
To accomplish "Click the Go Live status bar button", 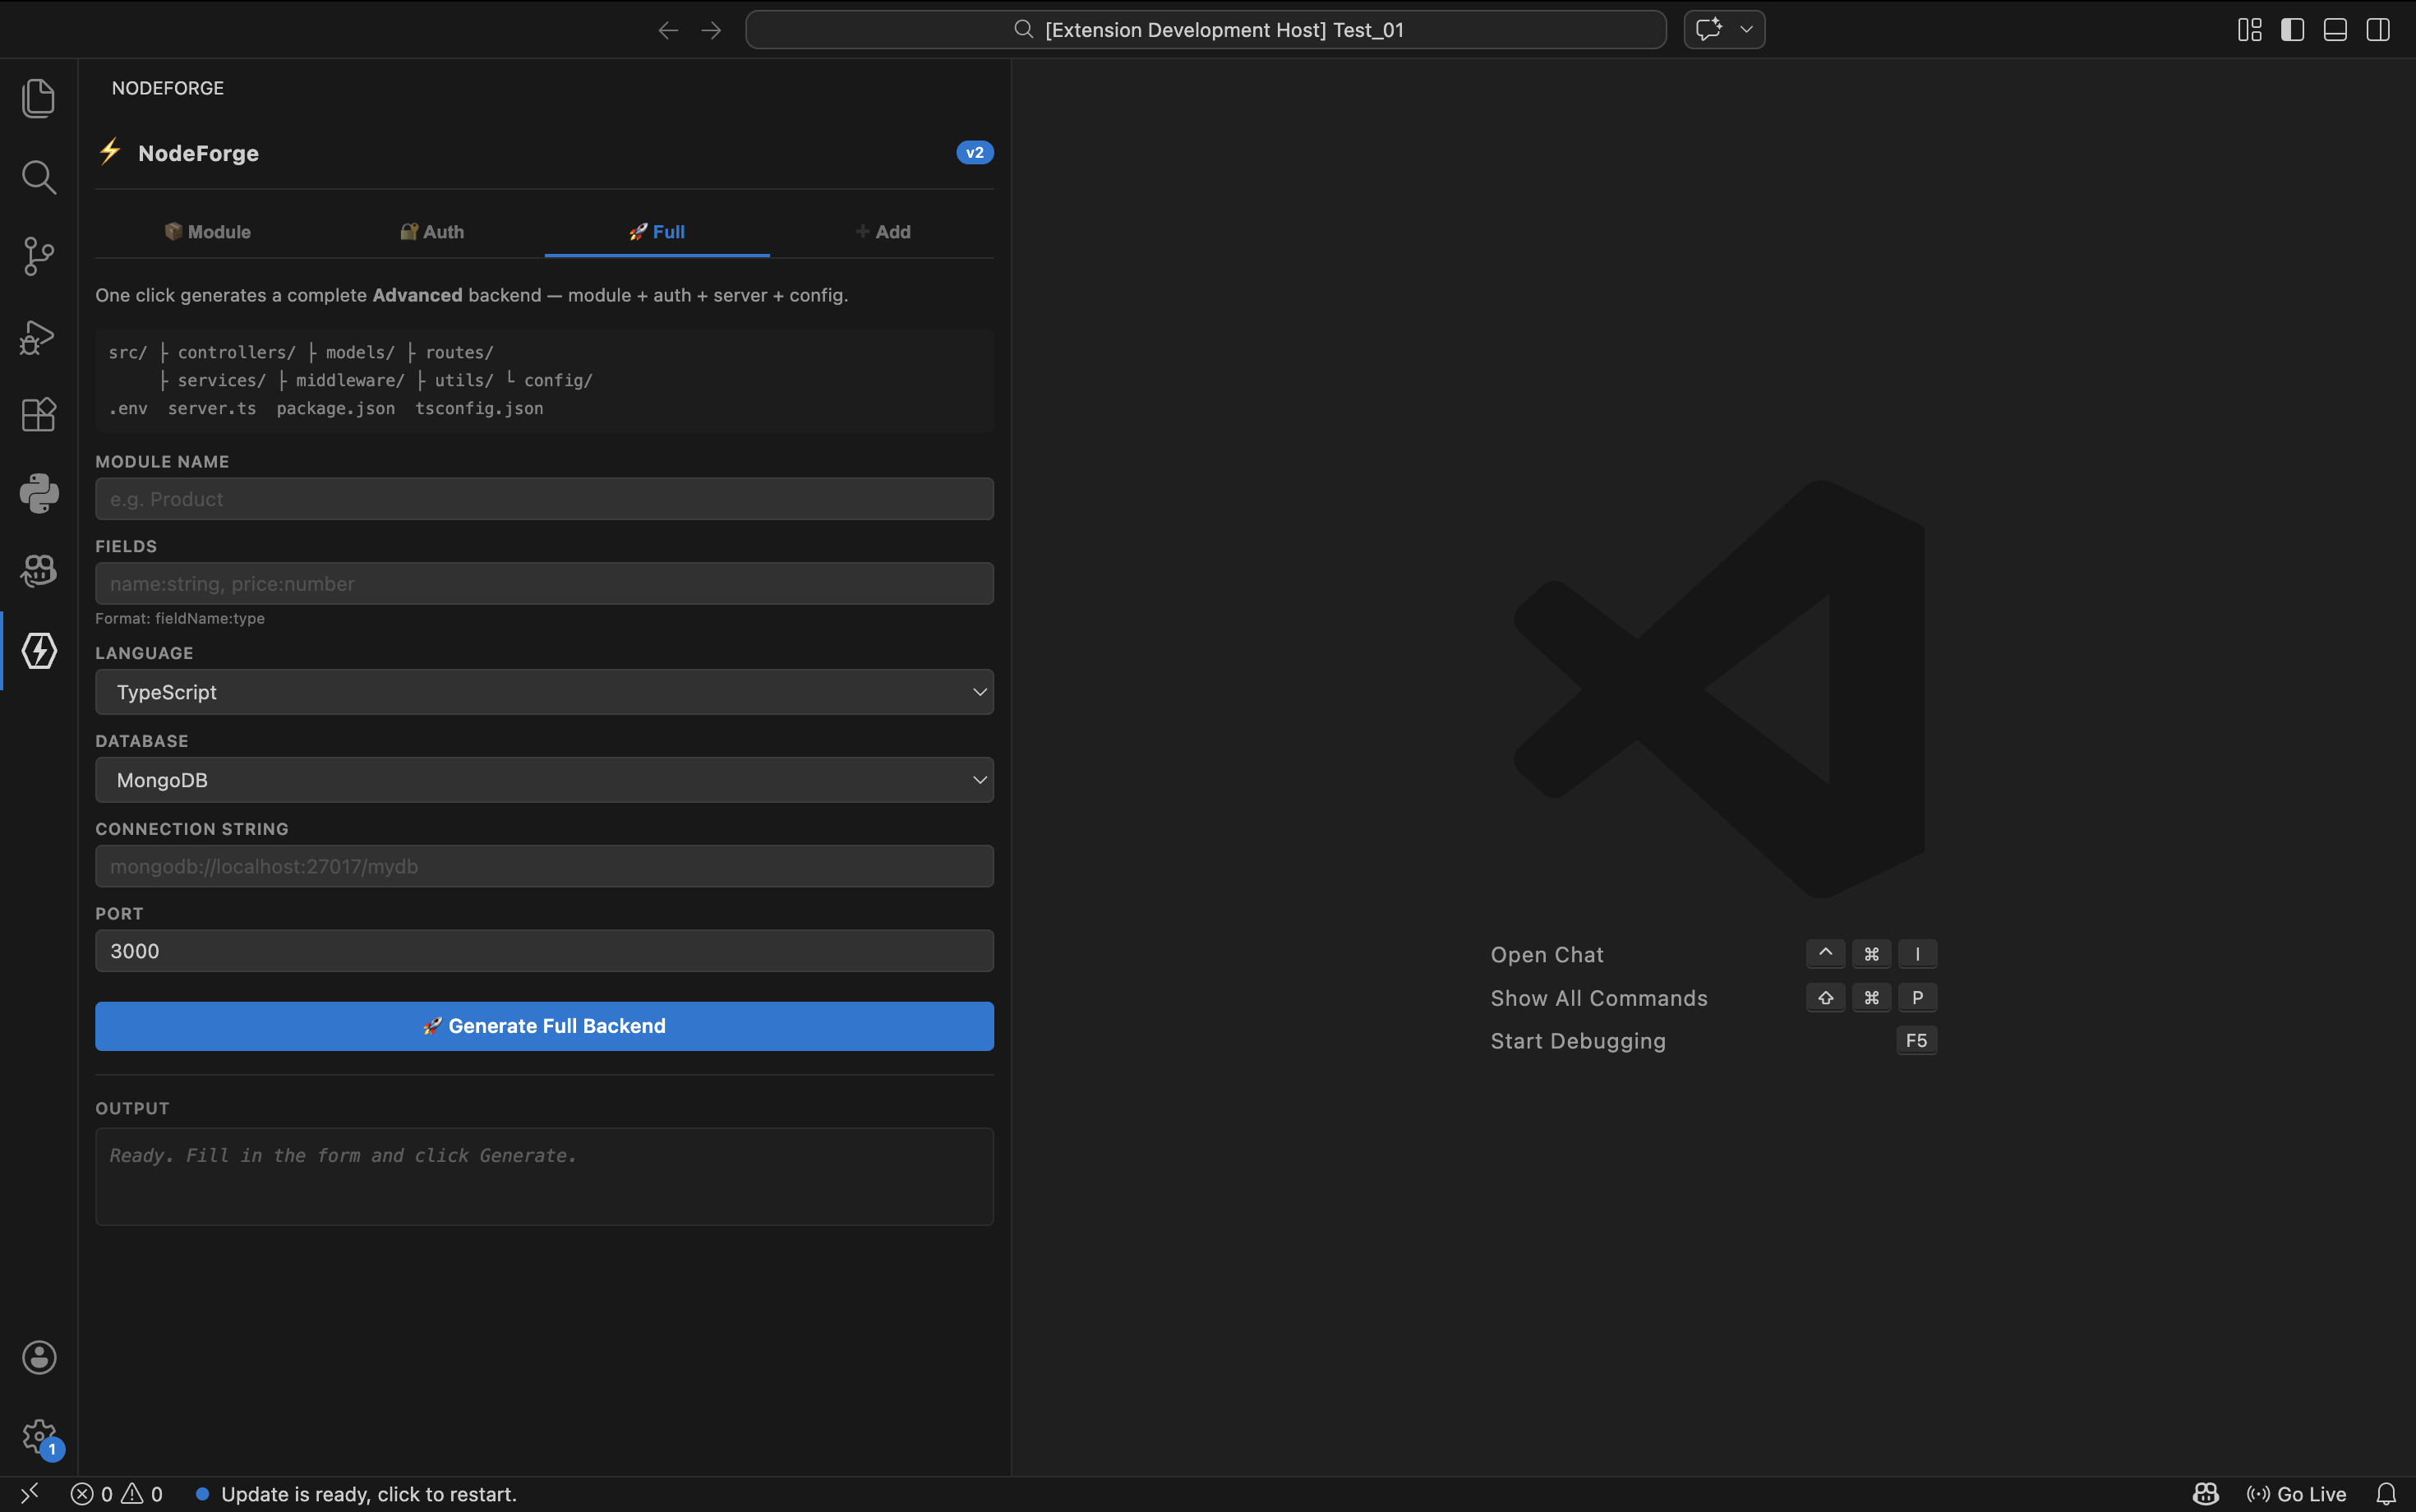I will 2296,1494.
